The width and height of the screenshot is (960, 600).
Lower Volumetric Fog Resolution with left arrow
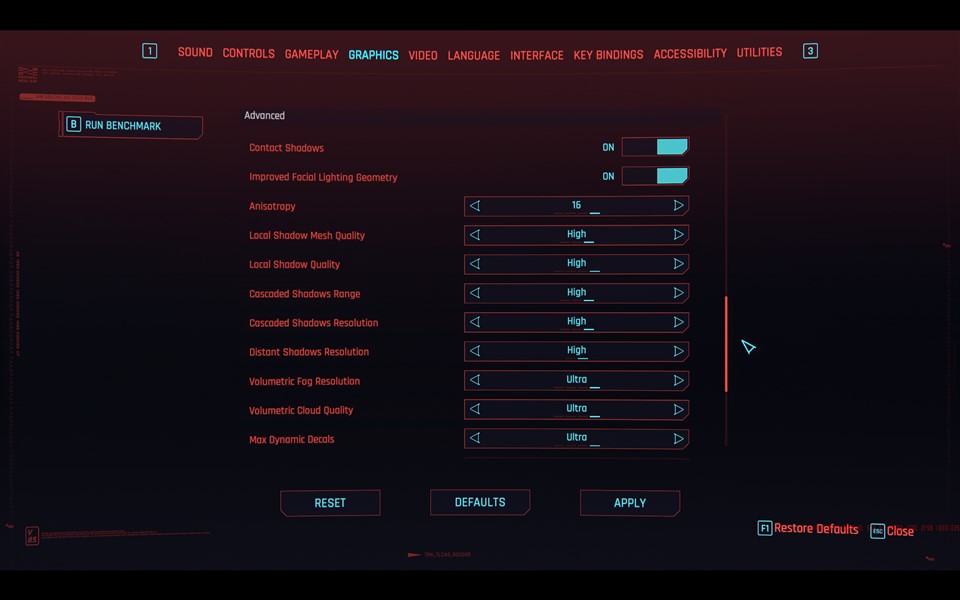475,381
